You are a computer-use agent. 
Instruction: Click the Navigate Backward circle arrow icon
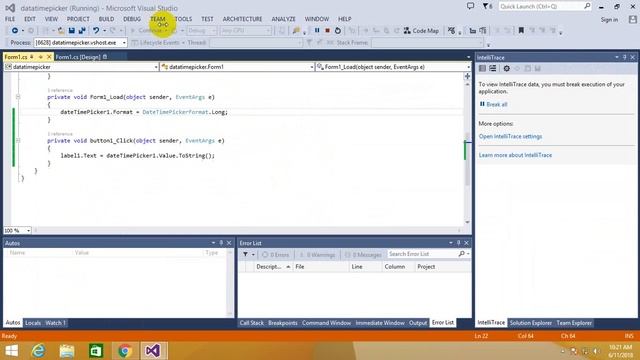point(15,31)
